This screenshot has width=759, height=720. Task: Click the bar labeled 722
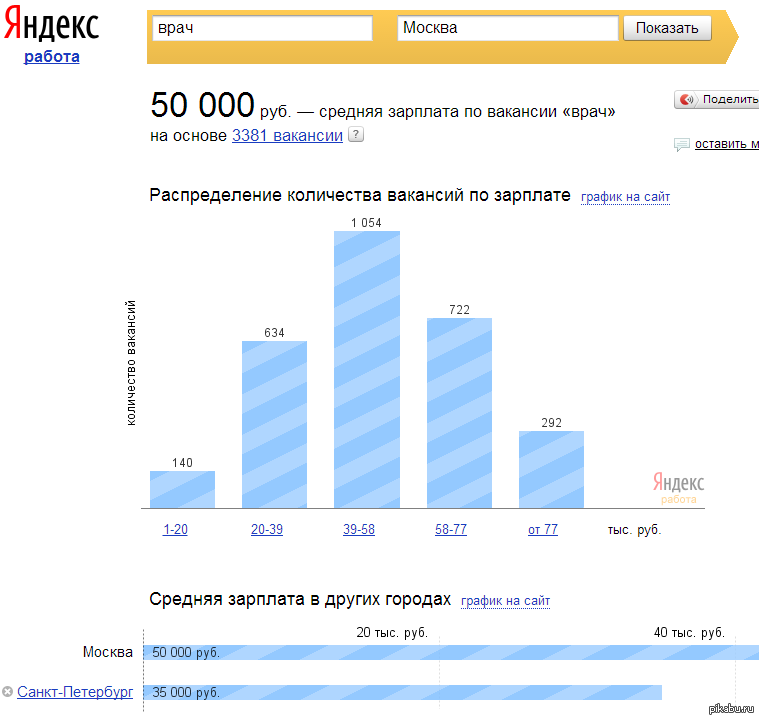coord(459,413)
